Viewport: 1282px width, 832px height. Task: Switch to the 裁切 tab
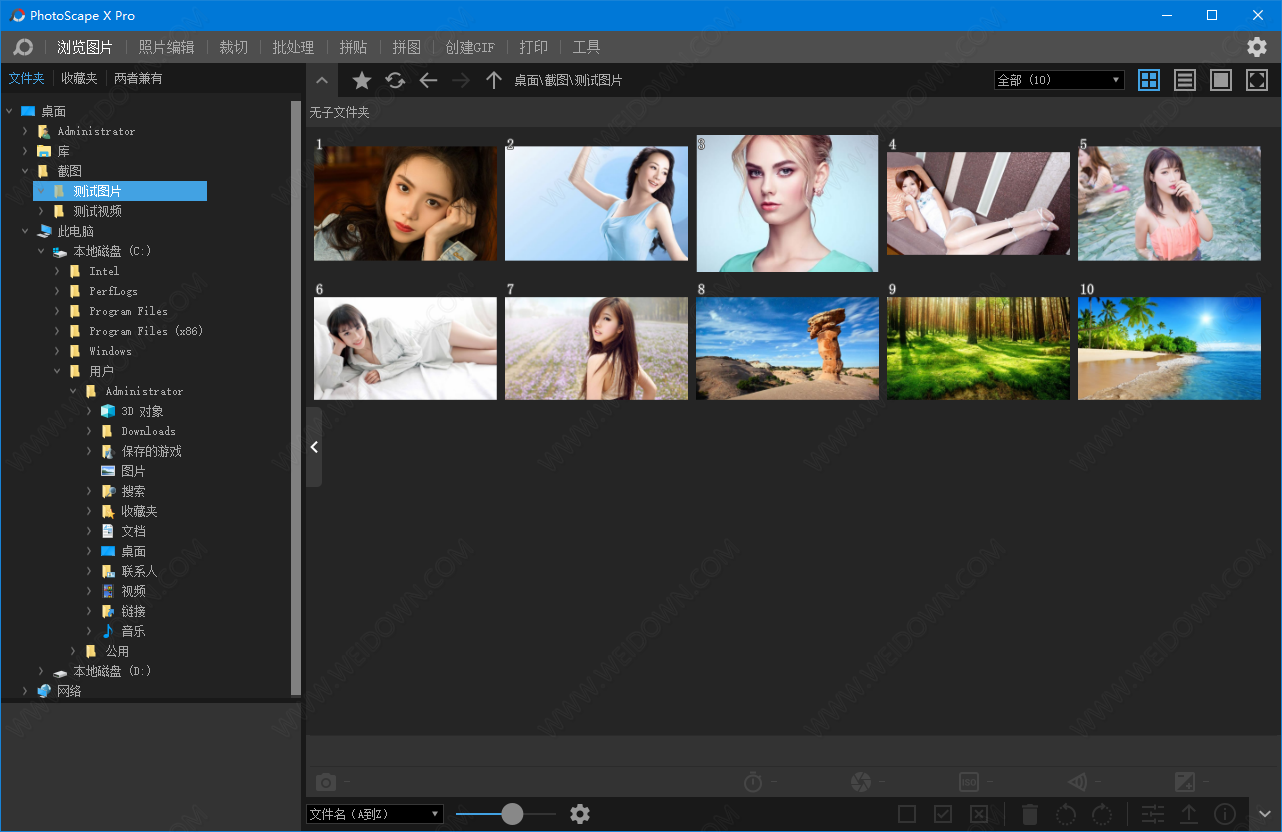pyautogui.click(x=234, y=47)
